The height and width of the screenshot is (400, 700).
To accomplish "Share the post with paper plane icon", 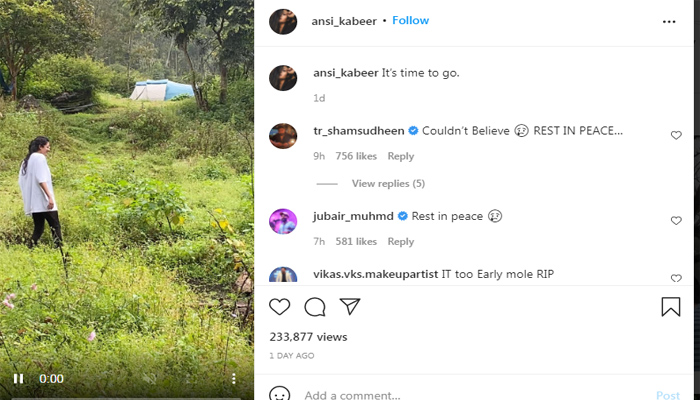I will pyautogui.click(x=349, y=307).
